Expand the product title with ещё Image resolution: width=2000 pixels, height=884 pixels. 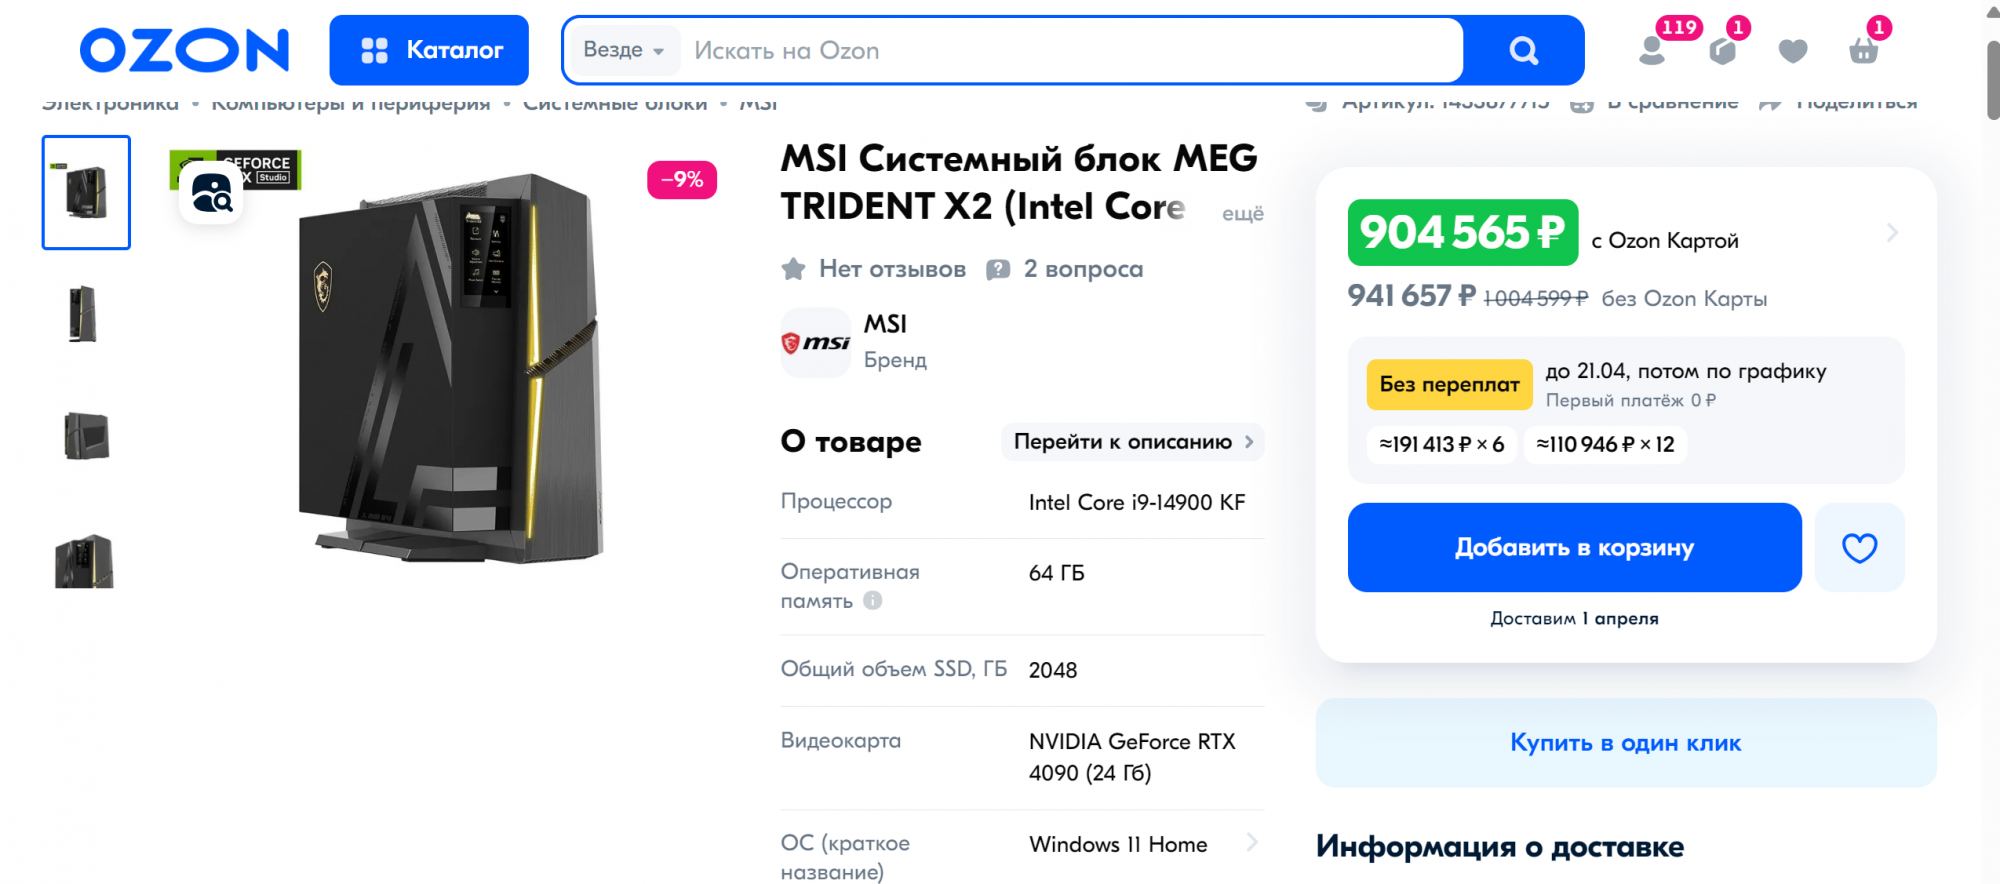pyautogui.click(x=1242, y=213)
